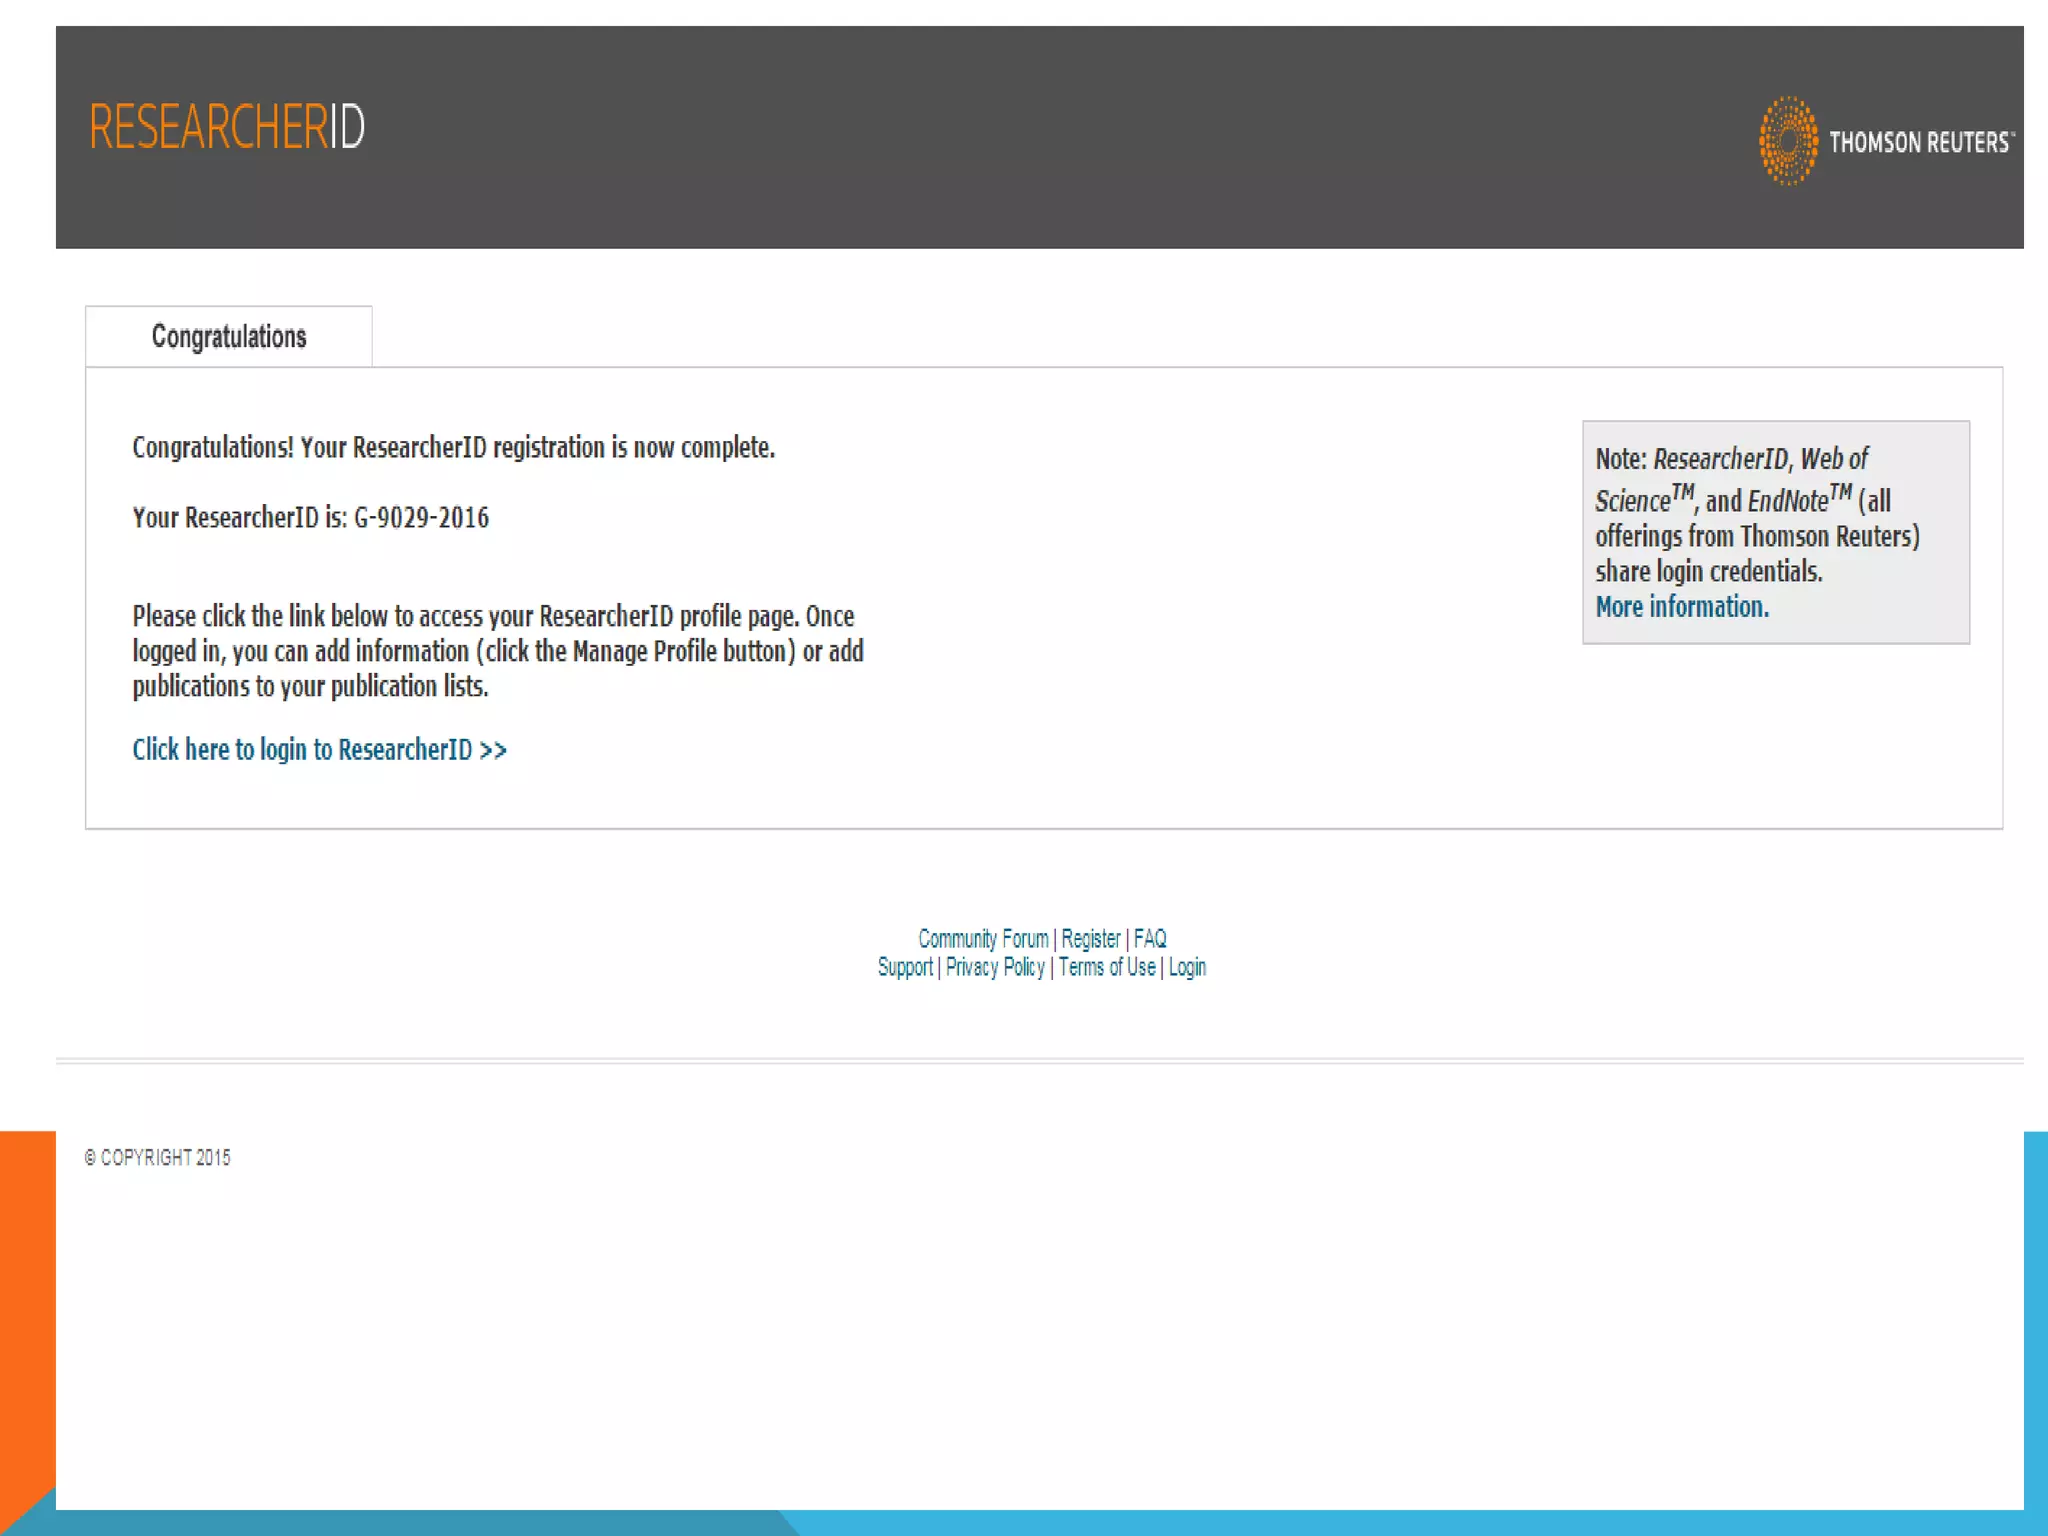This screenshot has height=1536, width=2048.
Task: Click here to login to ResearcherID link
Action: (319, 750)
